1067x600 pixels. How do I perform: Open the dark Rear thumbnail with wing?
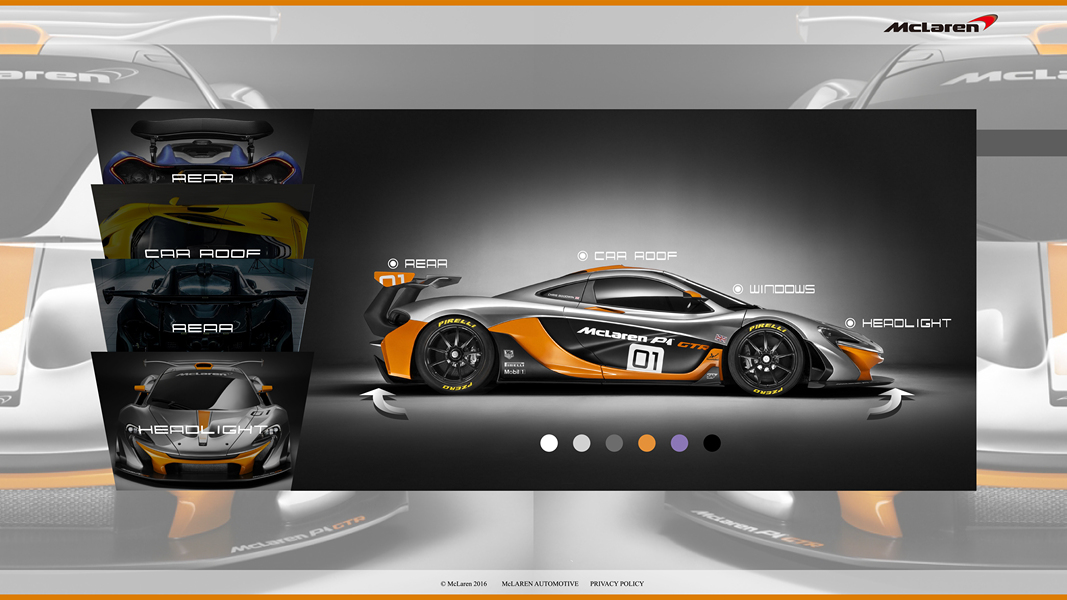point(203,305)
